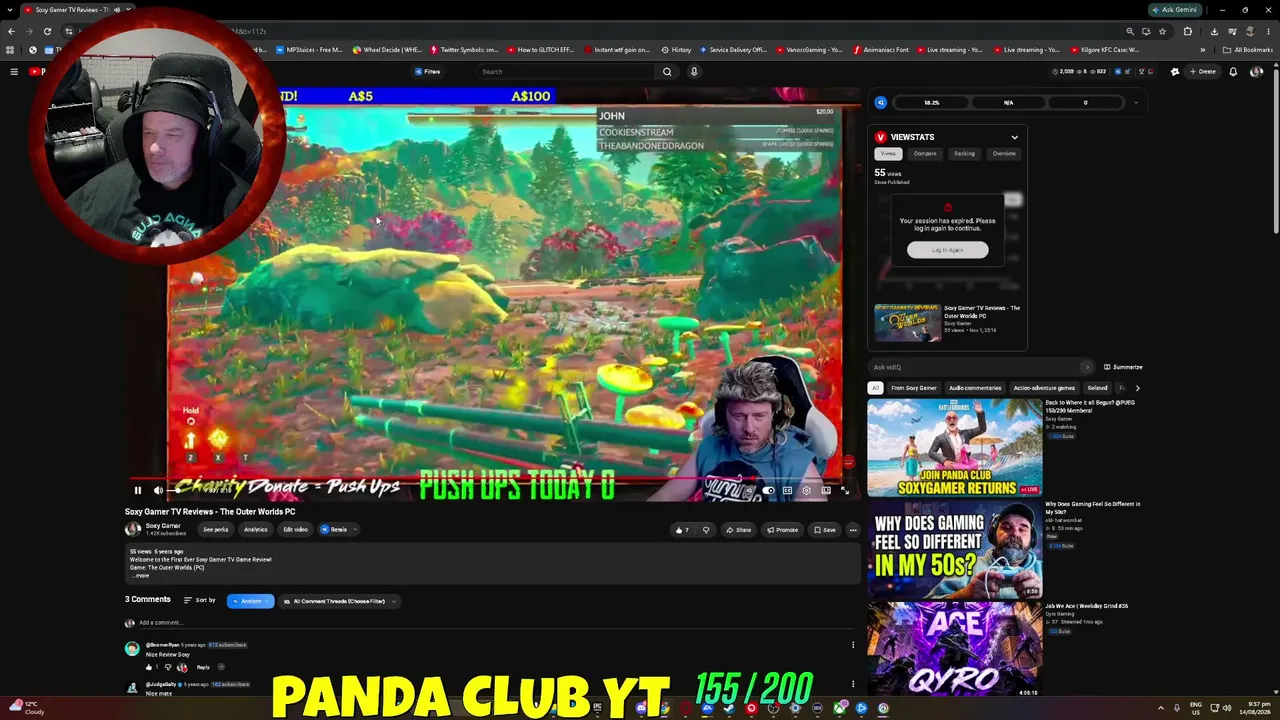
Task: Click the Summarize button
Action: pos(1123,367)
